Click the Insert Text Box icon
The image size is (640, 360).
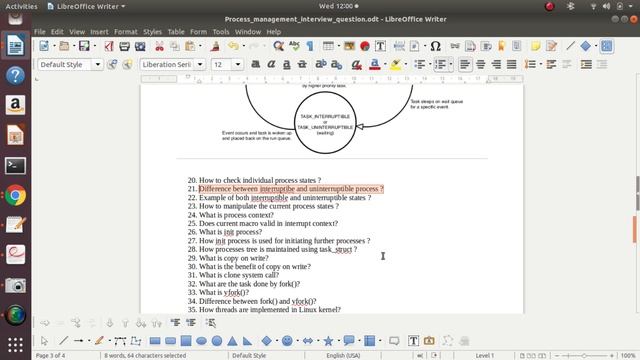point(380,46)
